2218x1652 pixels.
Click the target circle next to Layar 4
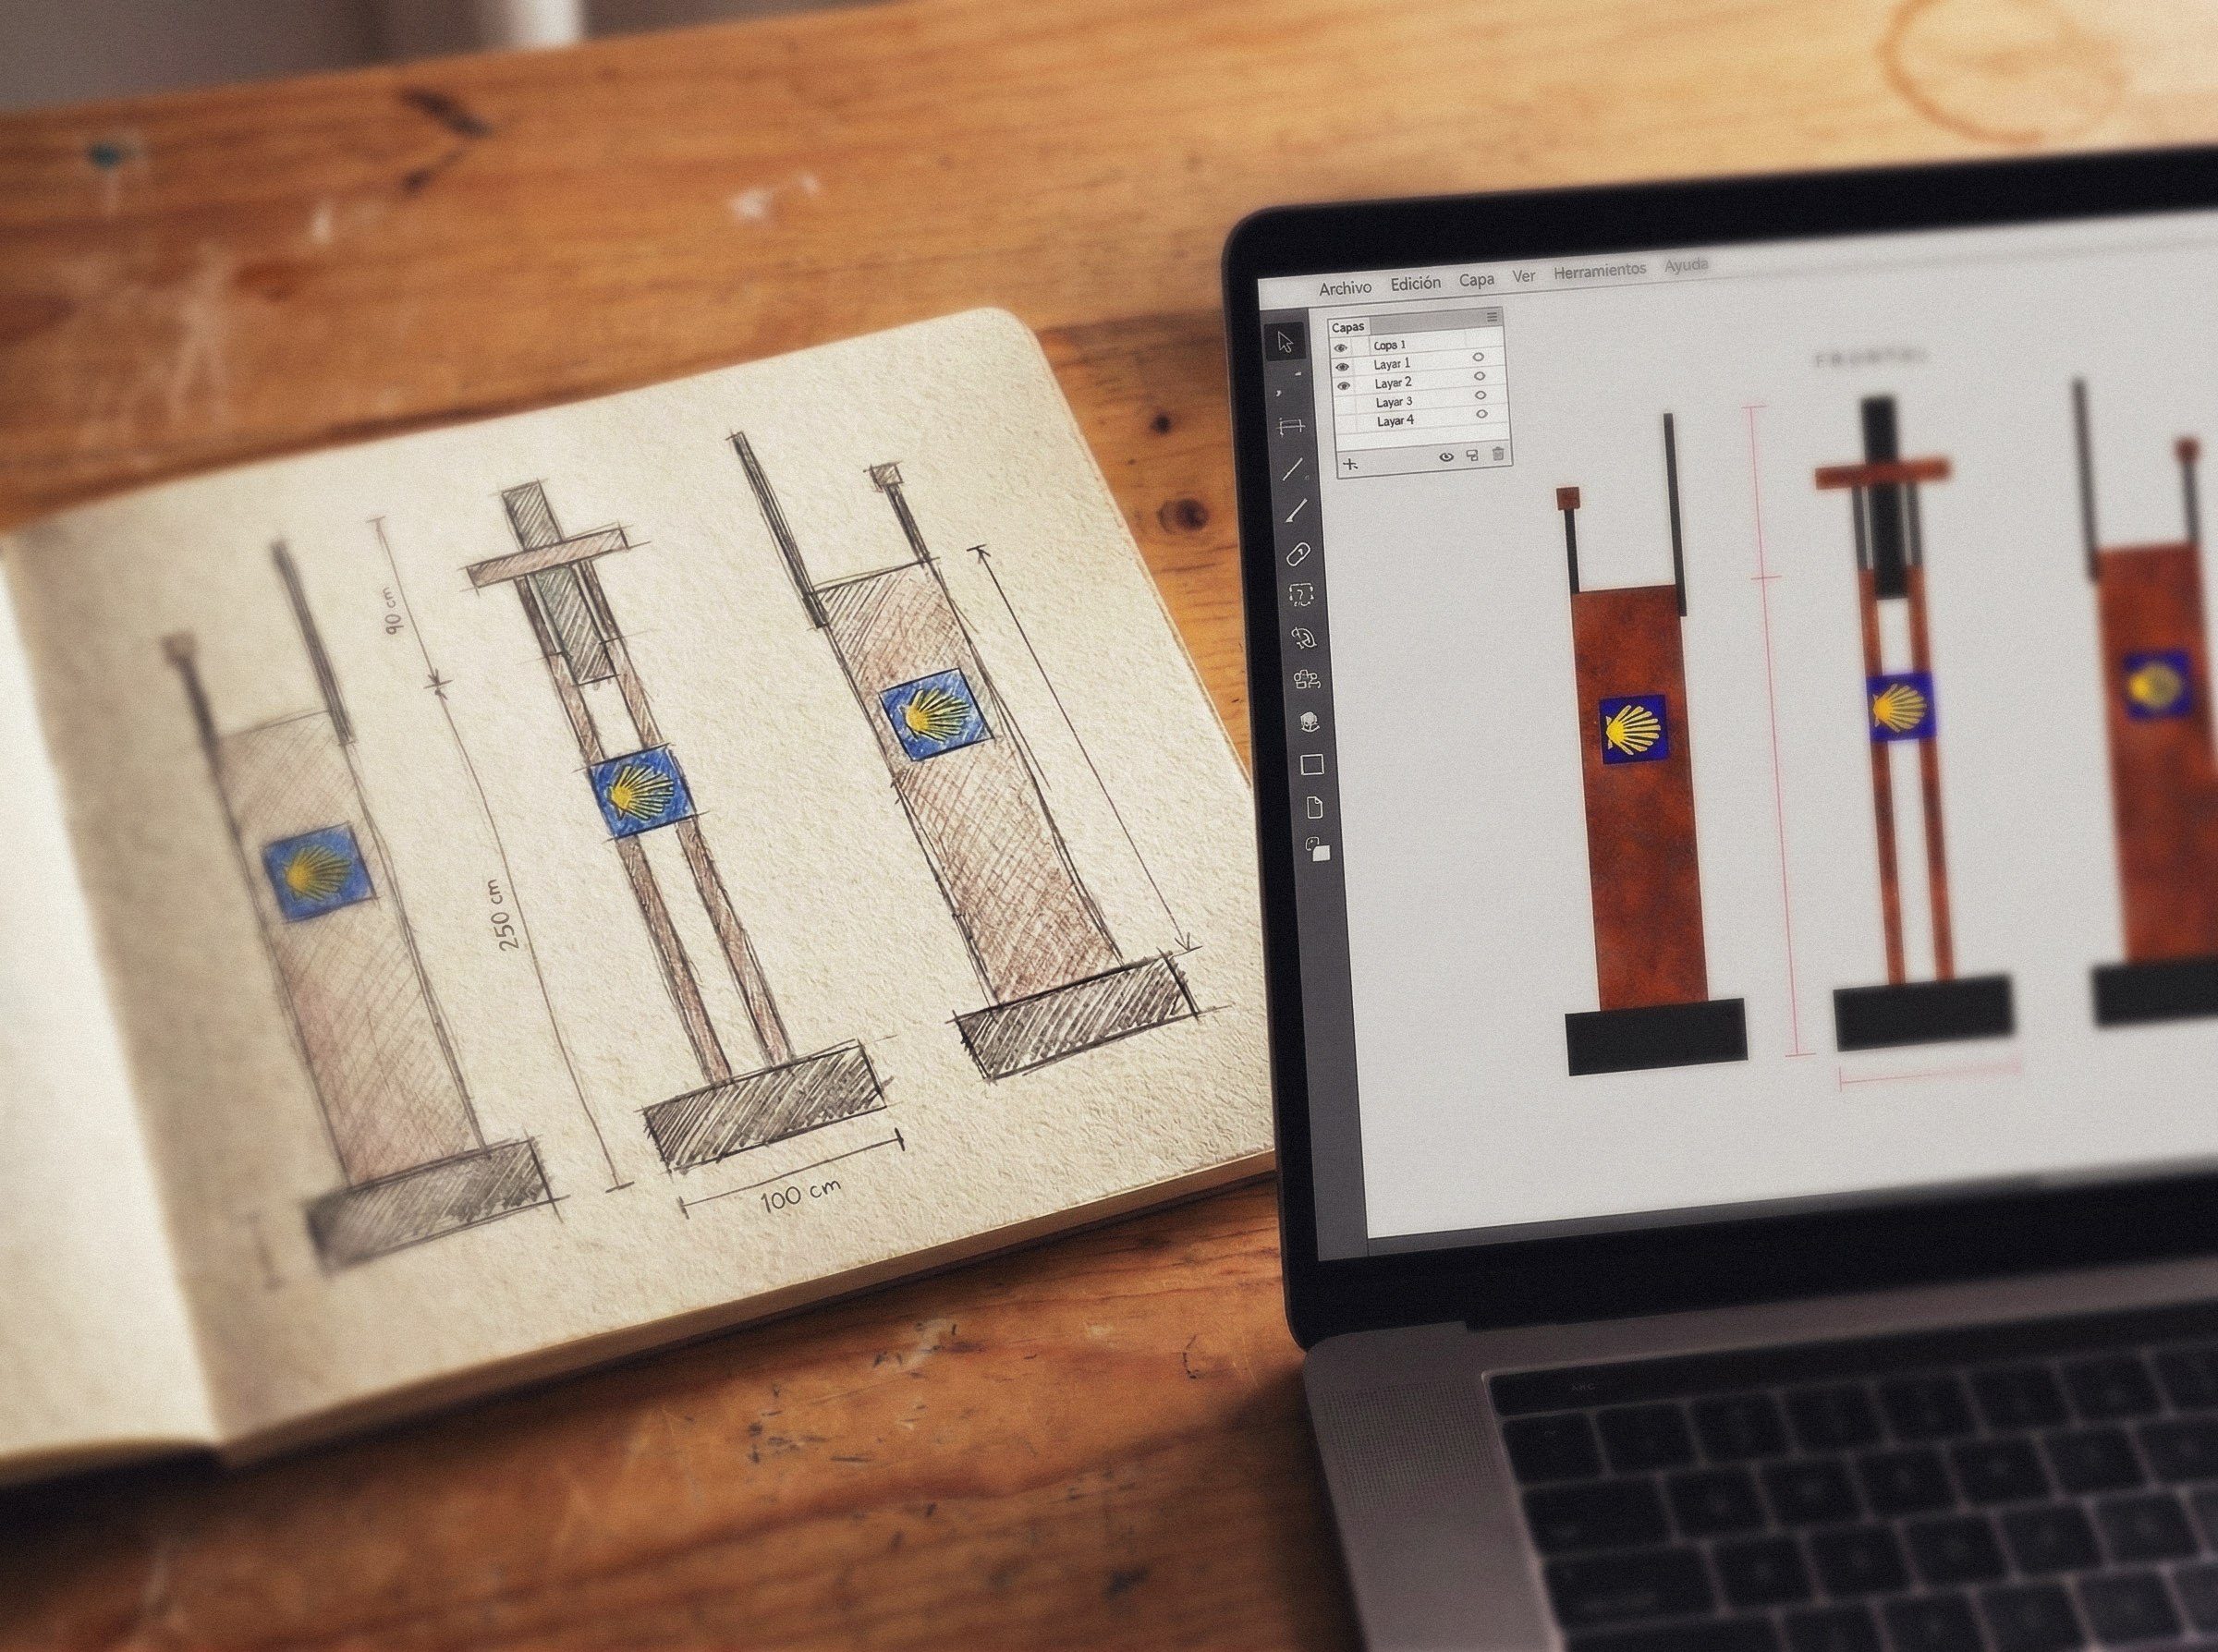1481,415
